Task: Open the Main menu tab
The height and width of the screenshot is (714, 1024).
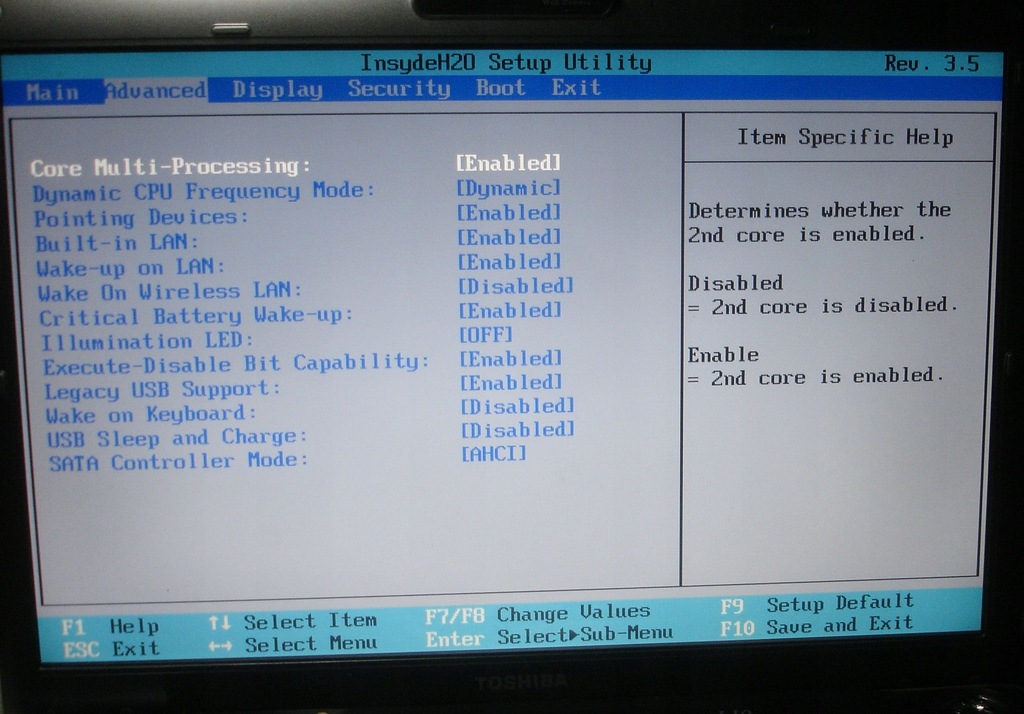Action: (x=52, y=92)
